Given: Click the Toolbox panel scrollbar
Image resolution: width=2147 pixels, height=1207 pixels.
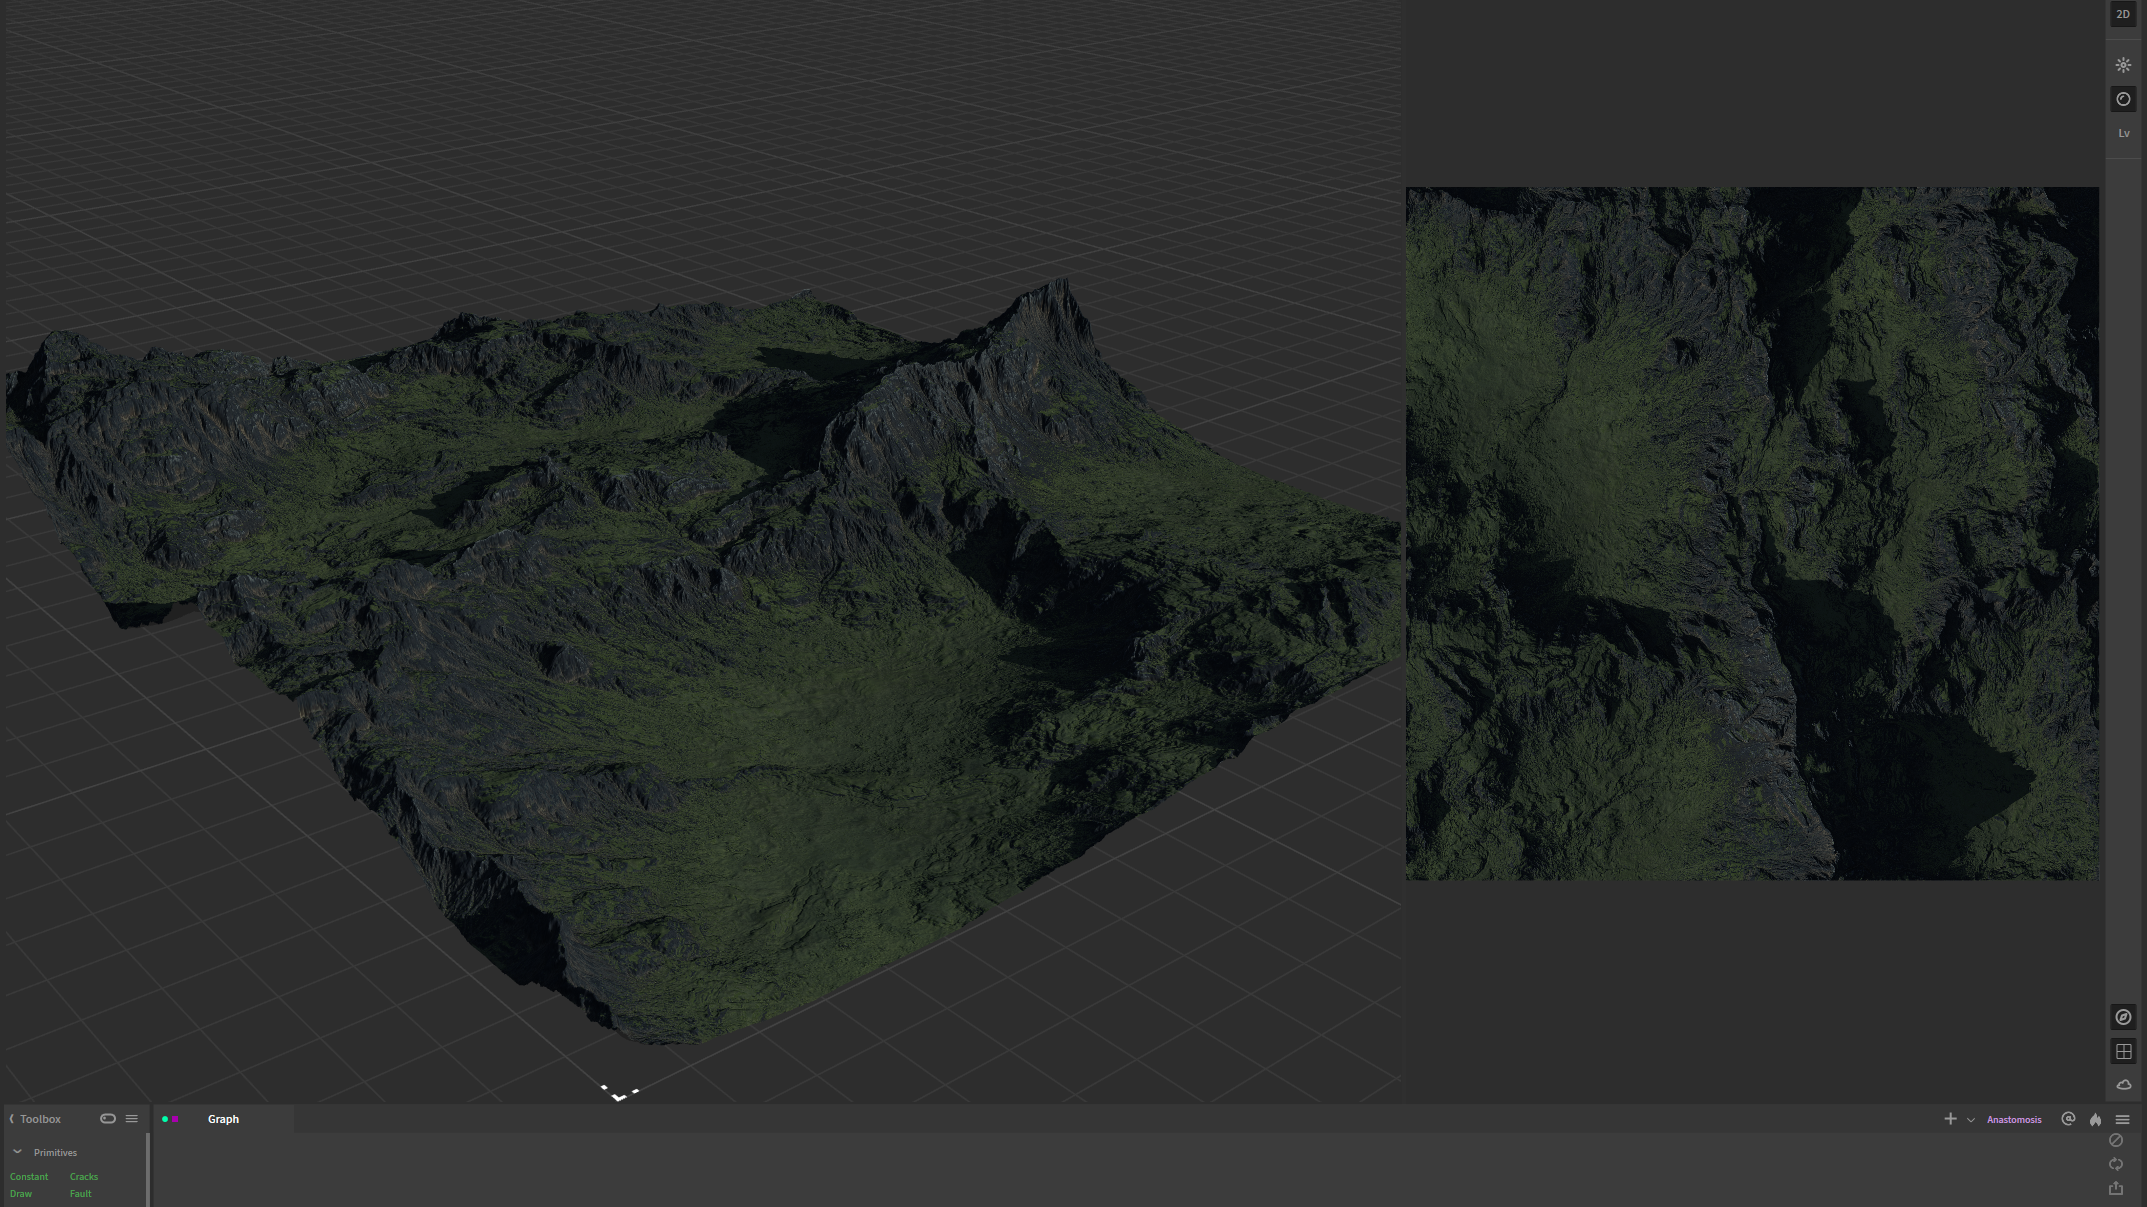Looking at the screenshot, I should point(148,1169).
